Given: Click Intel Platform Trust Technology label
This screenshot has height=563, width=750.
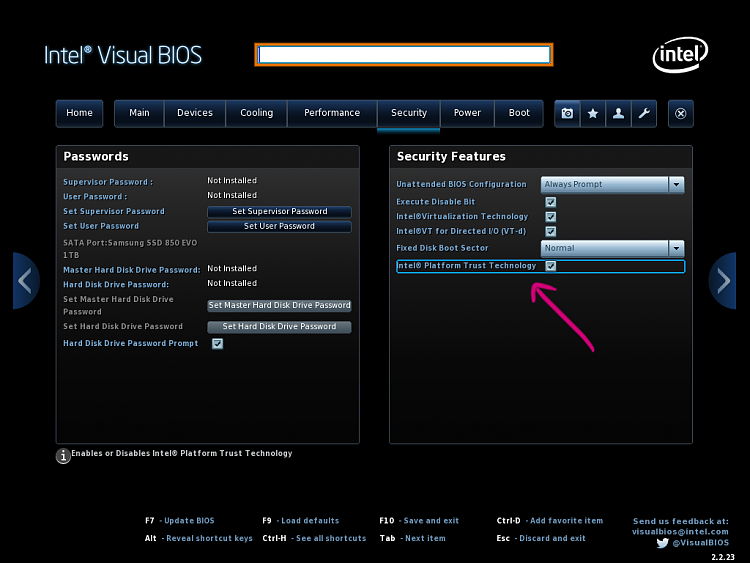Looking at the screenshot, I should point(467,266).
